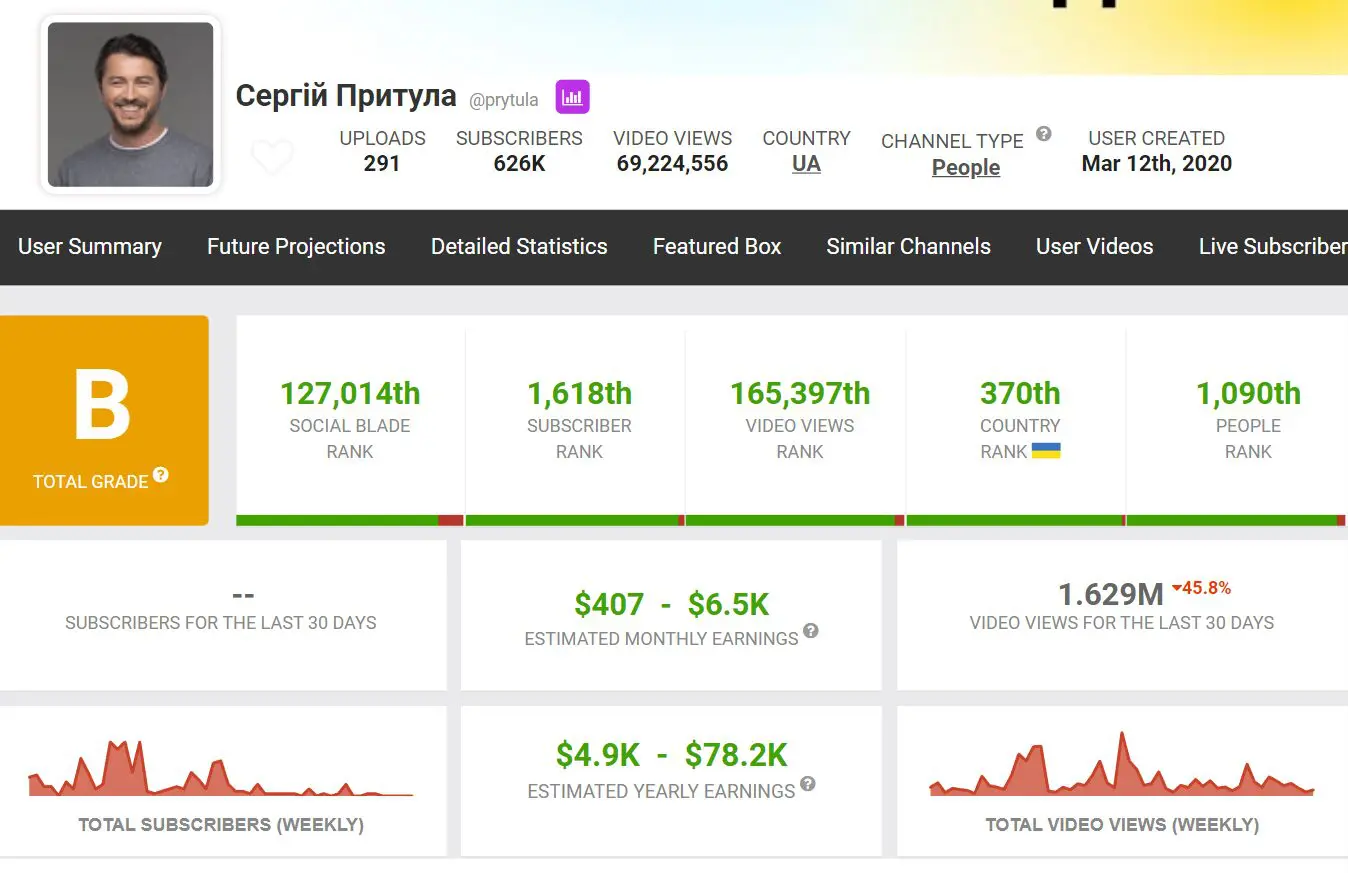The height and width of the screenshot is (873, 1348).
Task: Toggle the favorite heart icon
Action: [272, 157]
